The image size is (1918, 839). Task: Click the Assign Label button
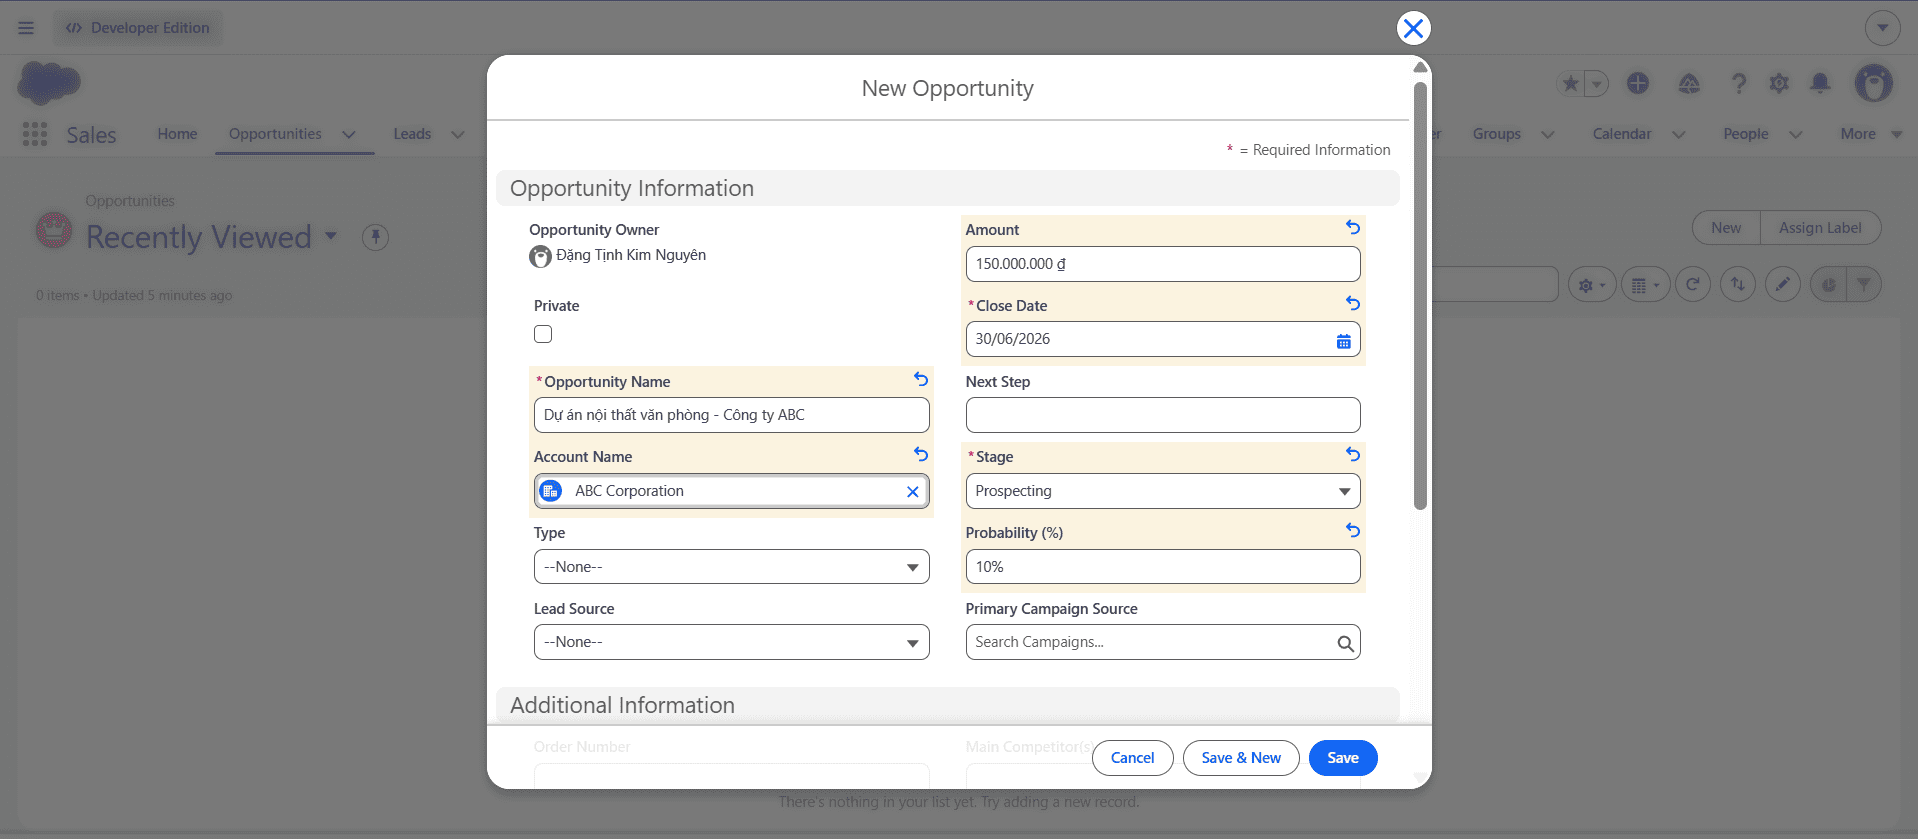1820,228
